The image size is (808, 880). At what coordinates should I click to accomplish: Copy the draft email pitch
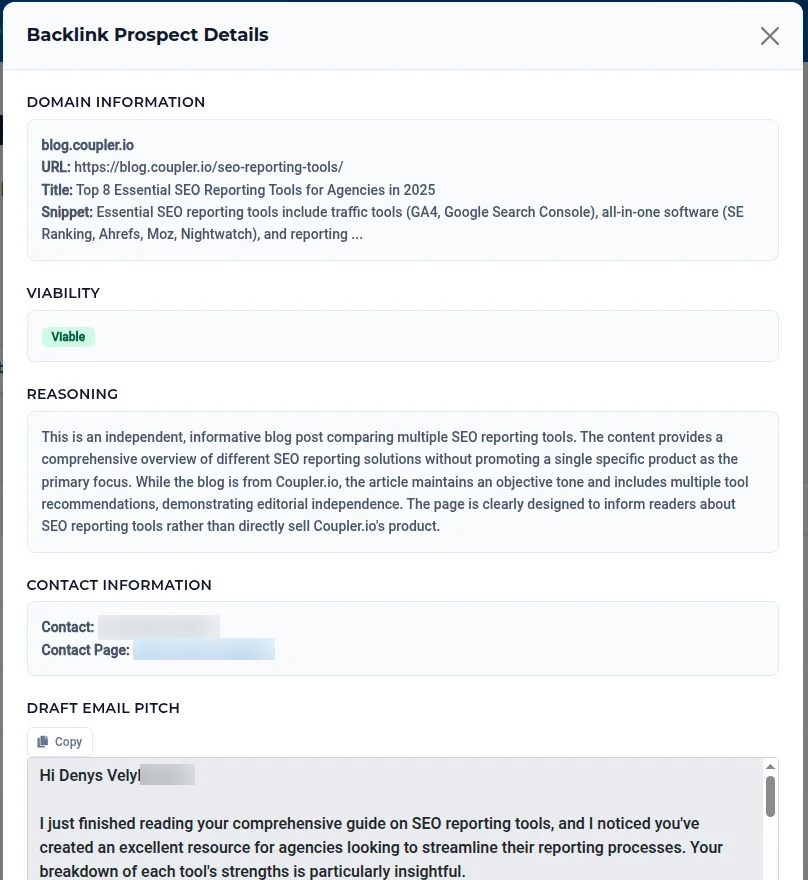59,741
